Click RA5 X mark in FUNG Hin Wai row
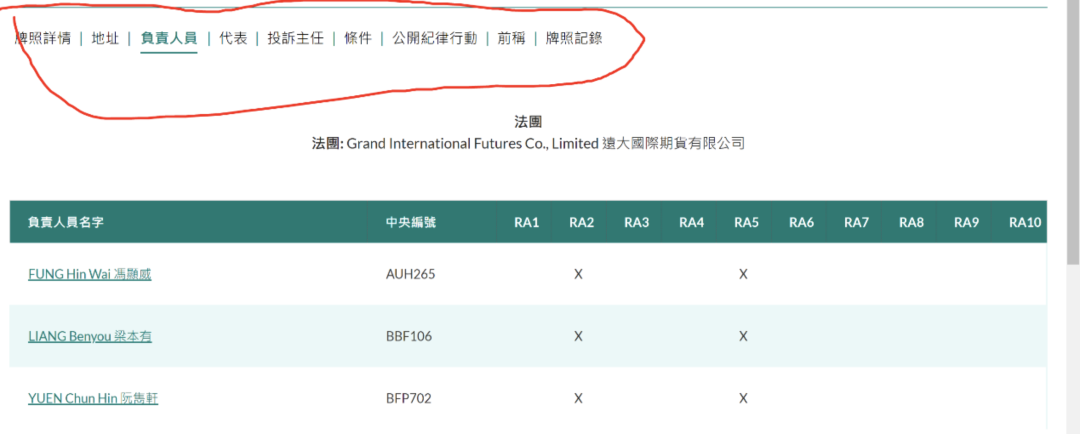Screen dimensions: 1080x434 tap(743, 274)
